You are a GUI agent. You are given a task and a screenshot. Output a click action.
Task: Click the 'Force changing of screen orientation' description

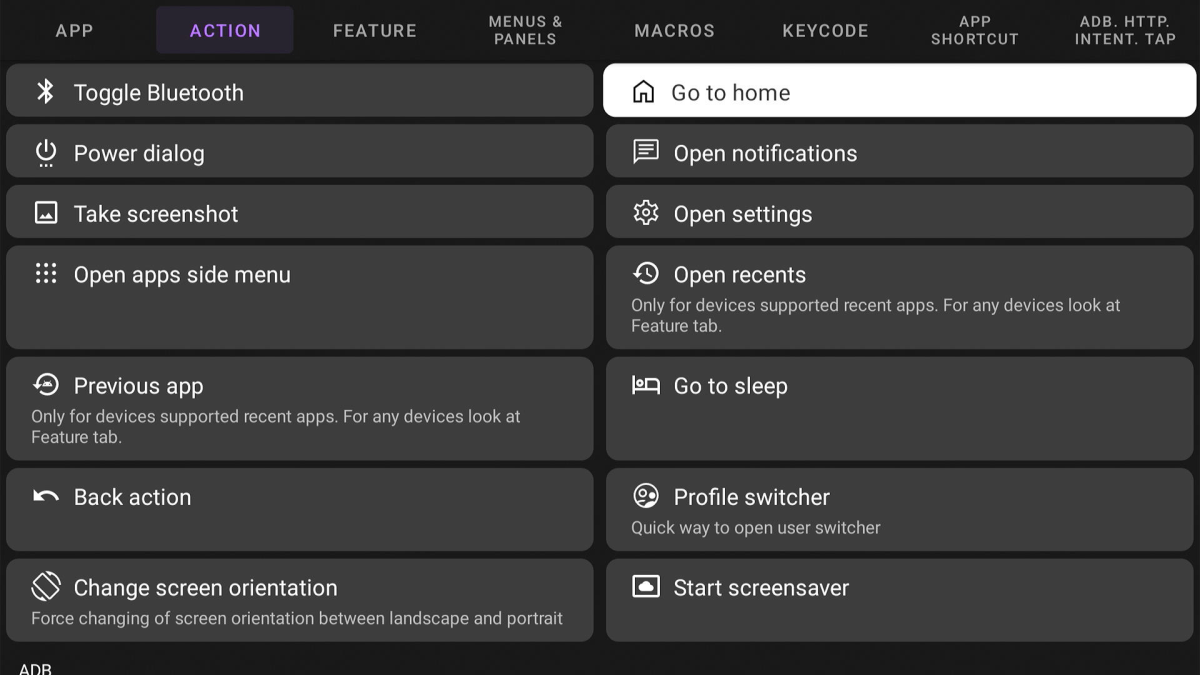pyautogui.click(x=297, y=618)
